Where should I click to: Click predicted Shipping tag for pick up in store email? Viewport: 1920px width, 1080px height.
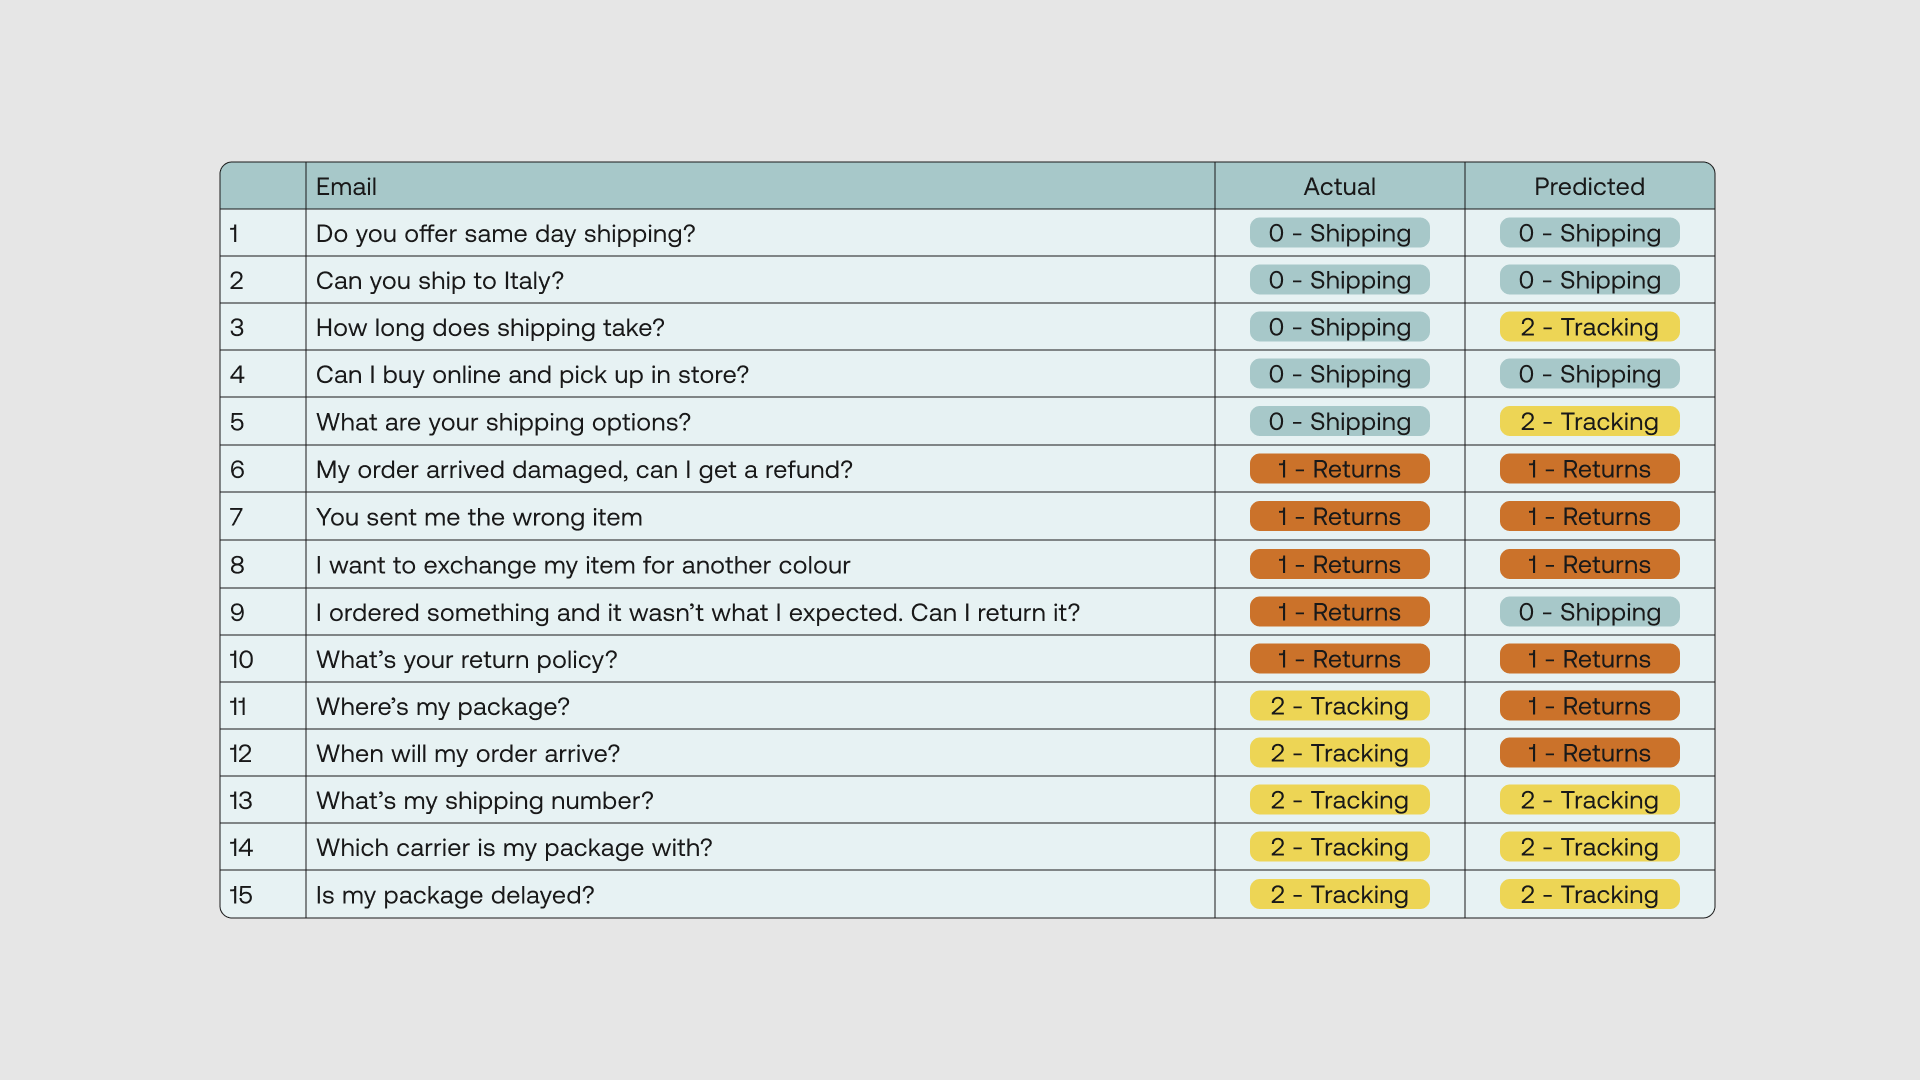point(1589,374)
